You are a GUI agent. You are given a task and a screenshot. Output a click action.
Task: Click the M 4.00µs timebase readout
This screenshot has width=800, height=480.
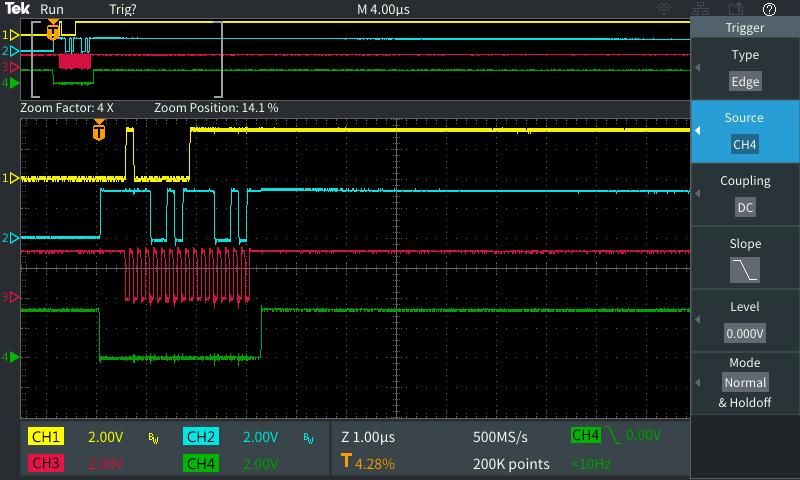pos(383,9)
